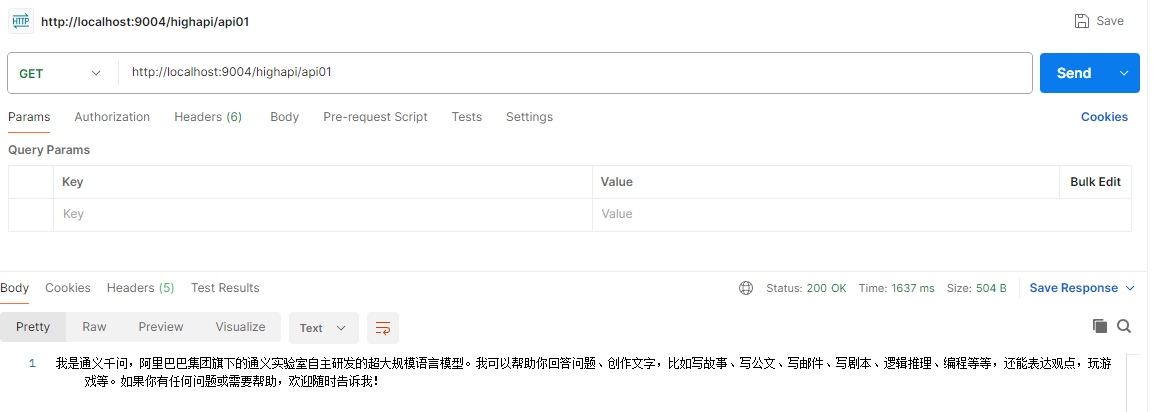Open search in response with magnifier icon

pos(1124,326)
